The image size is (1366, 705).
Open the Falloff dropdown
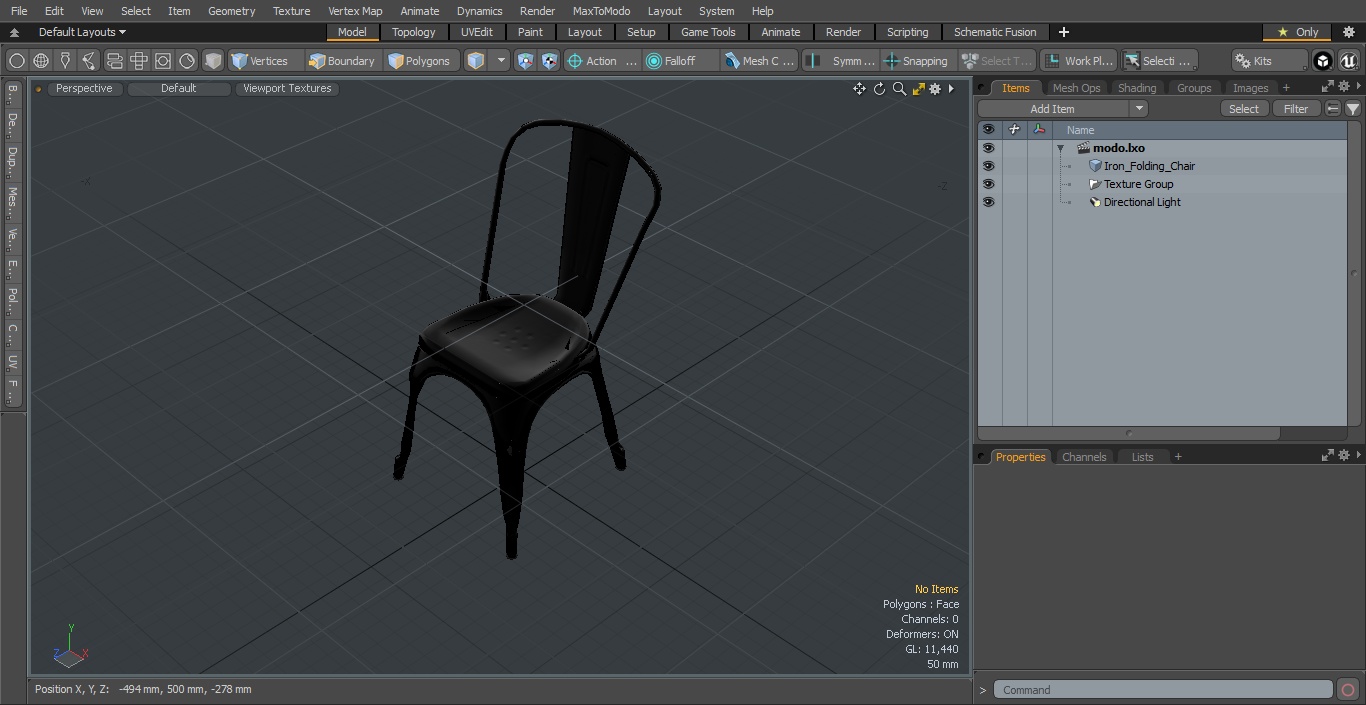681,61
